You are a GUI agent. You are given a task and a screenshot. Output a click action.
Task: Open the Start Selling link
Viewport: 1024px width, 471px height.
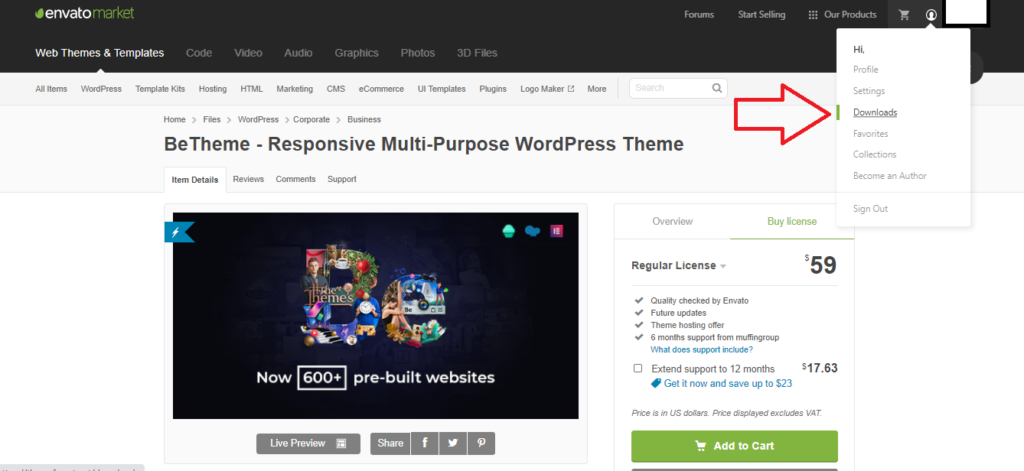click(761, 14)
